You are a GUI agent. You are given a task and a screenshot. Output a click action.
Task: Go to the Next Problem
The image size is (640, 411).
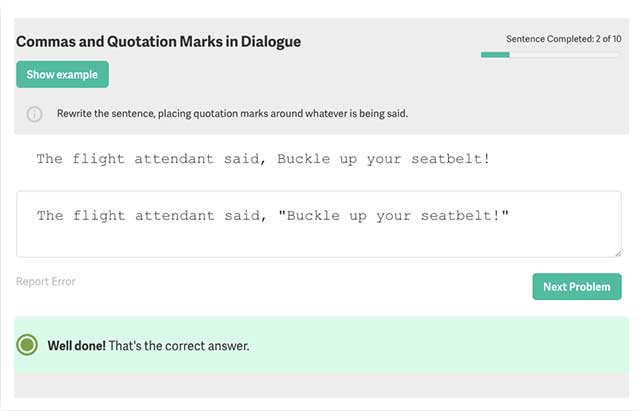point(576,287)
